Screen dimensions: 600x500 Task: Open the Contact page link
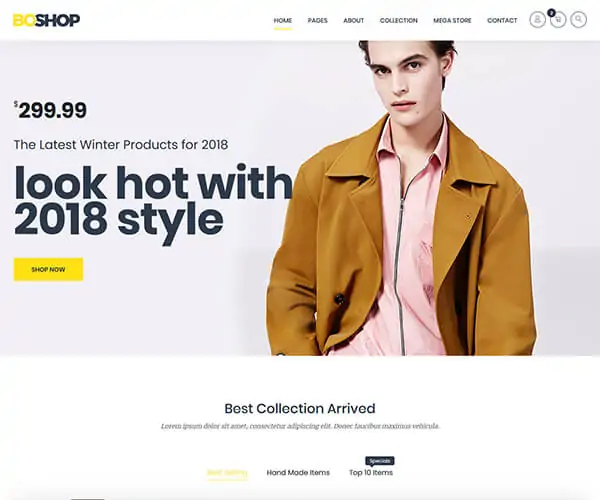[502, 21]
